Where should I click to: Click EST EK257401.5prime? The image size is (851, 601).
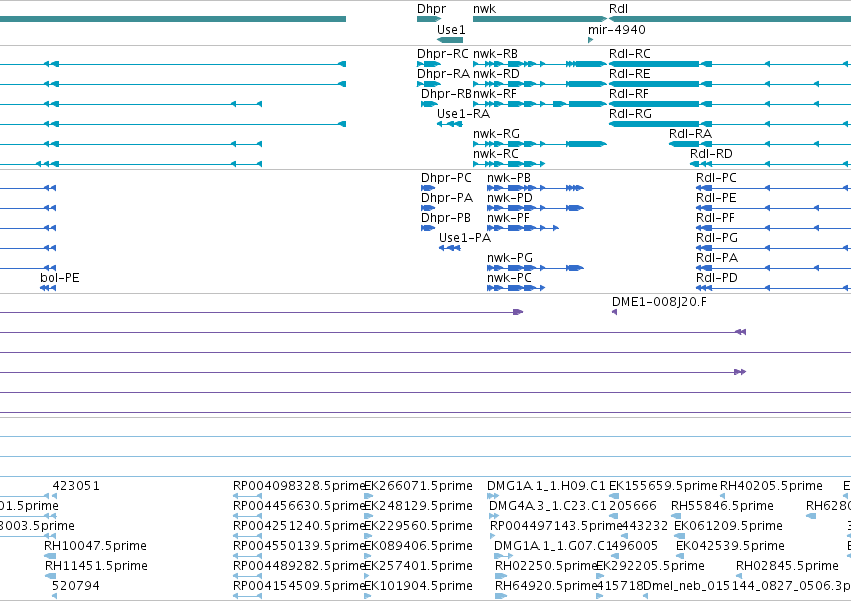click(367, 576)
